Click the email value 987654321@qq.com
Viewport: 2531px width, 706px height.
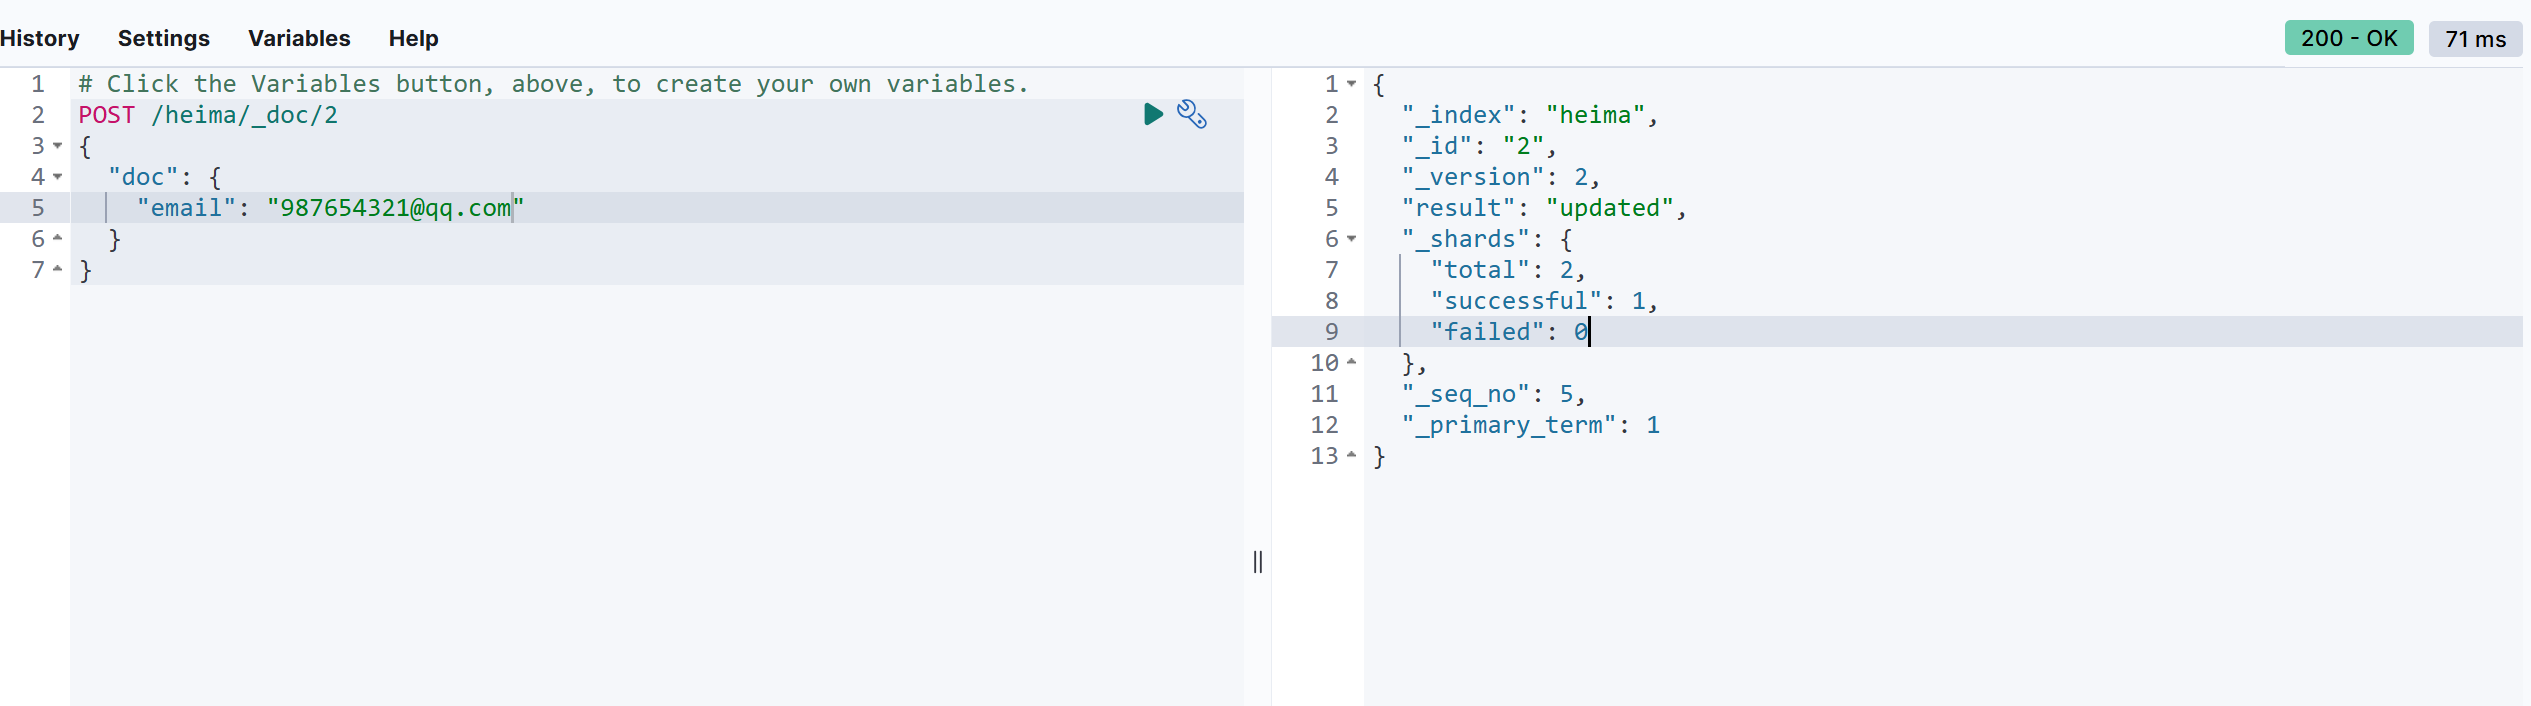pos(395,208)
